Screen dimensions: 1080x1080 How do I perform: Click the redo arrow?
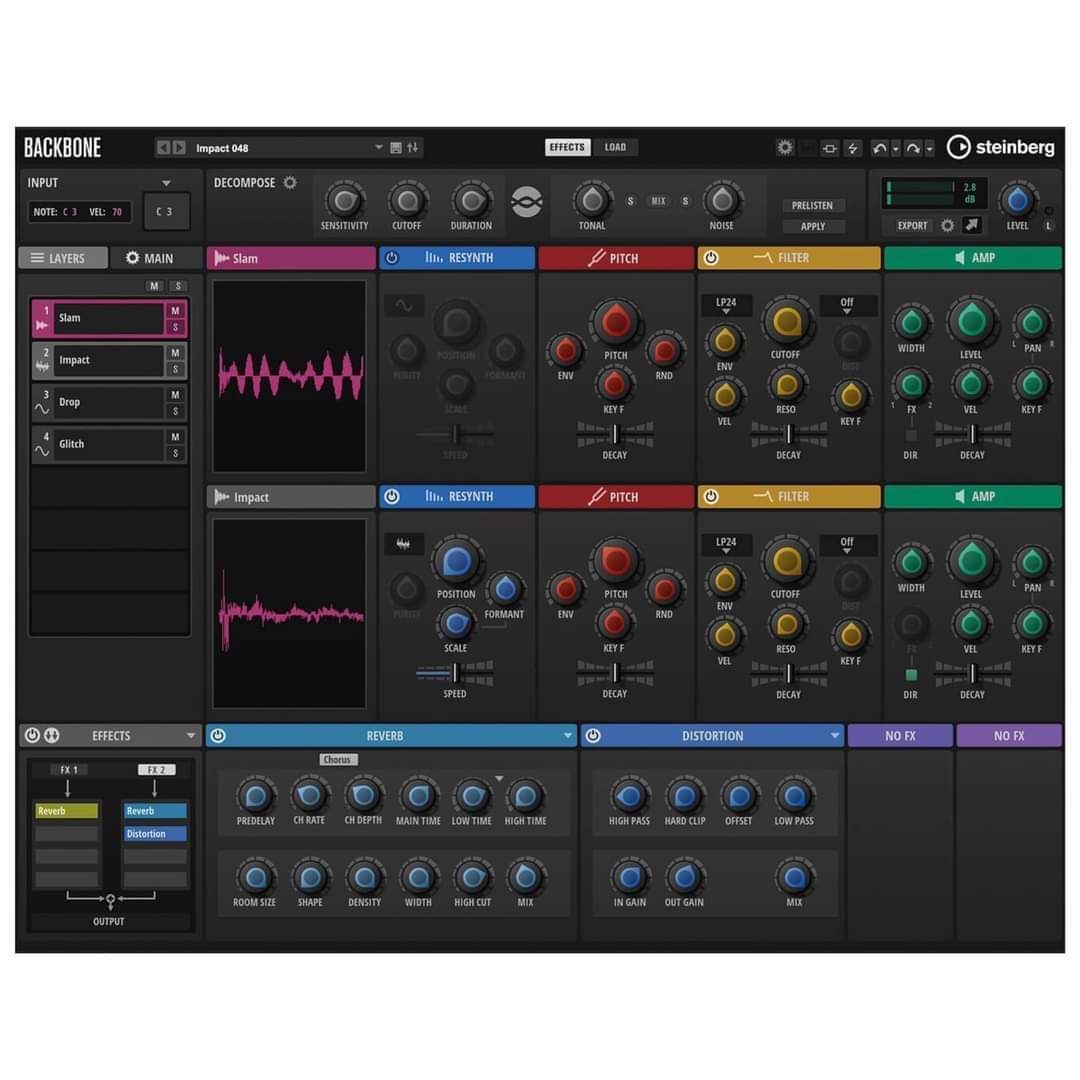click(x=913, y=148)
